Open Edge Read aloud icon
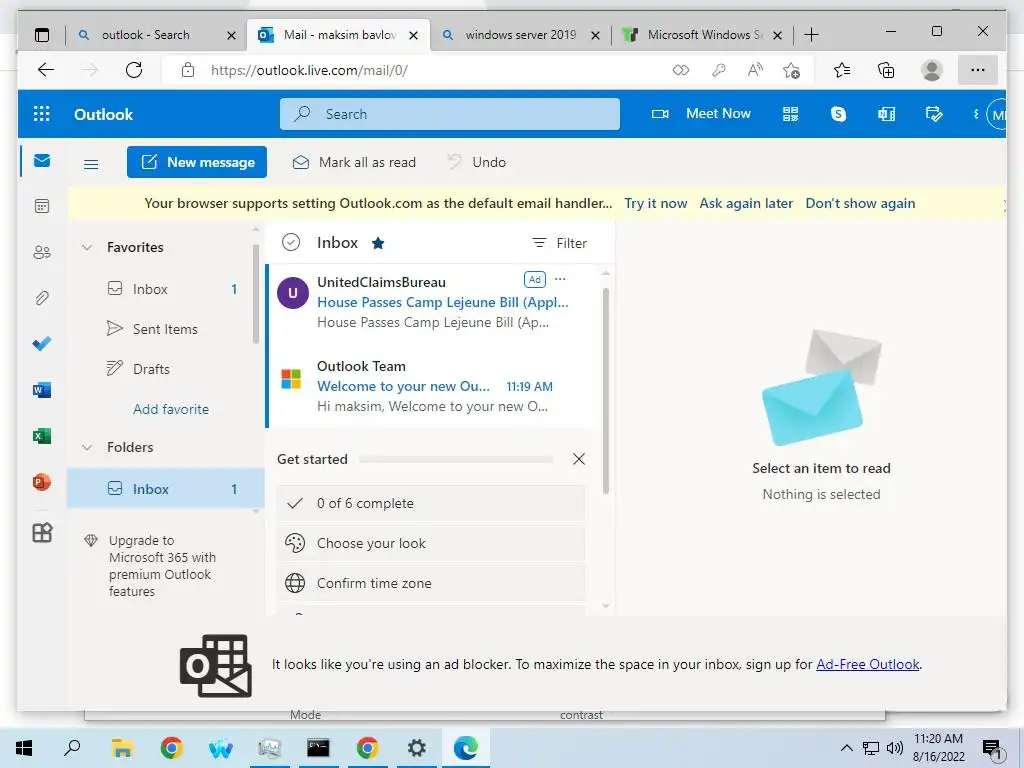1024x768 pixels. pyautogui.click(x=755, y=70)
